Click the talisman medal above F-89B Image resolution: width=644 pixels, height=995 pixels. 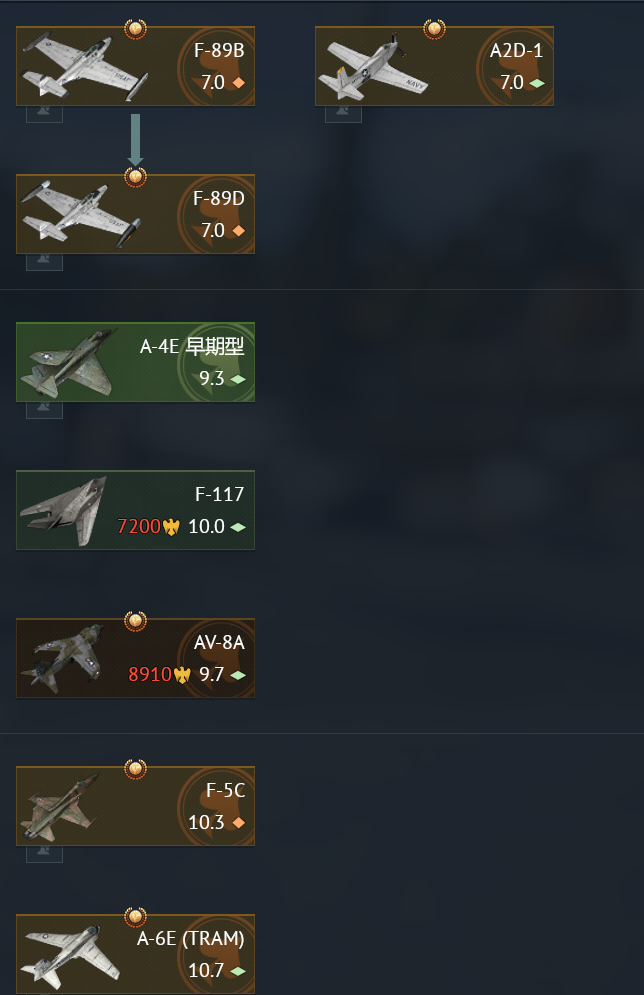135,29
